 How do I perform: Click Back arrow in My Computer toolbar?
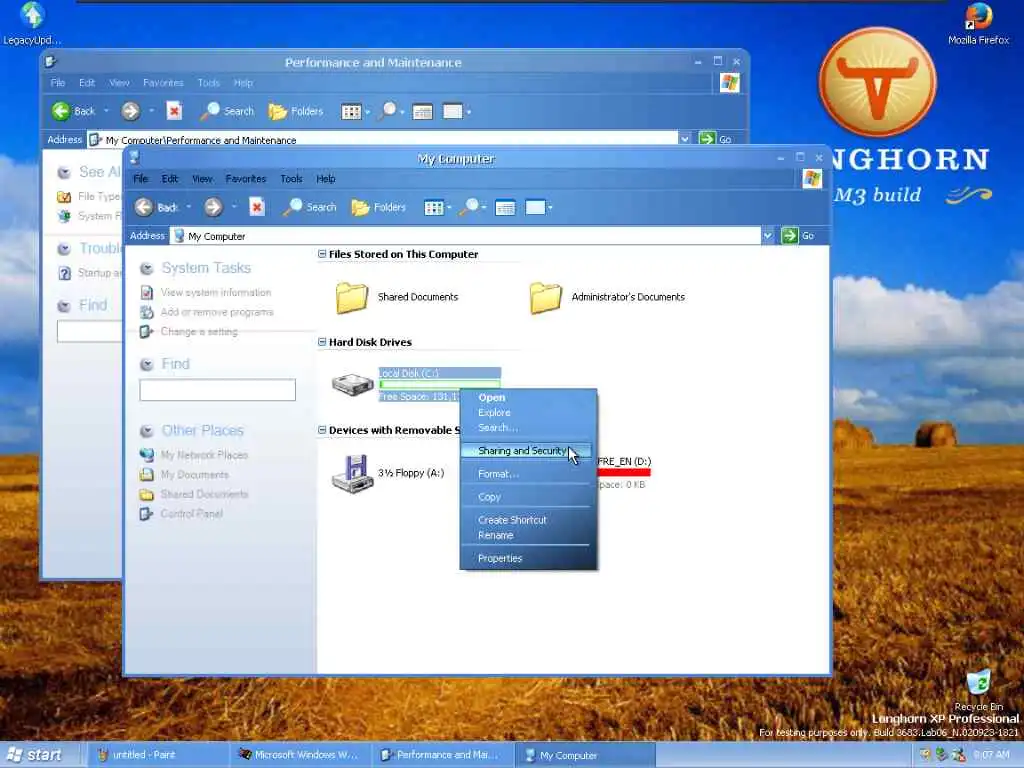point(144,207)
